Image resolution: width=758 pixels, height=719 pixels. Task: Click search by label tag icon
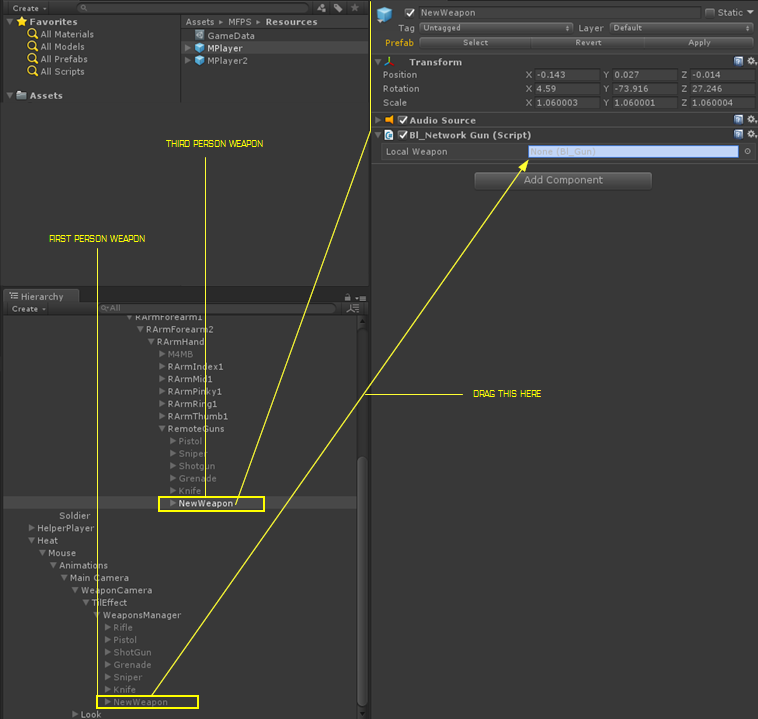338,8
